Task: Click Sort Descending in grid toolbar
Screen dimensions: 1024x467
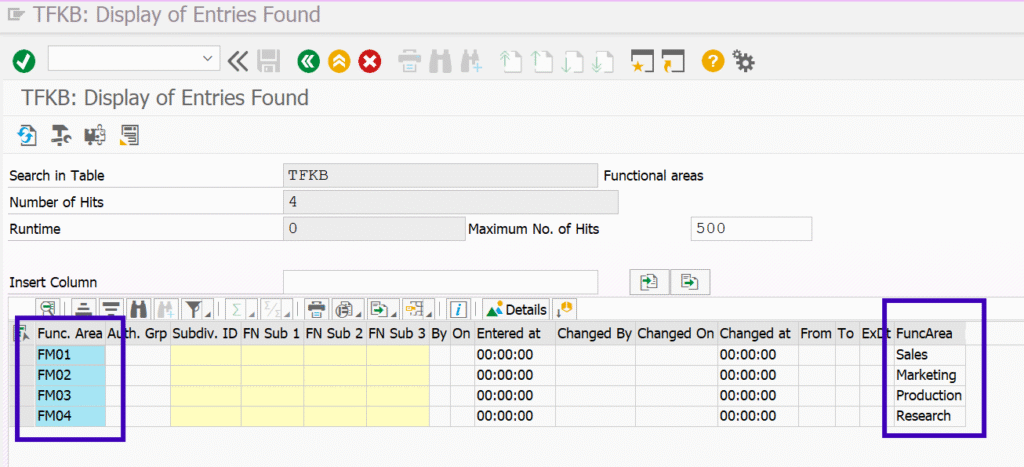Action: [x=112, y=308]
